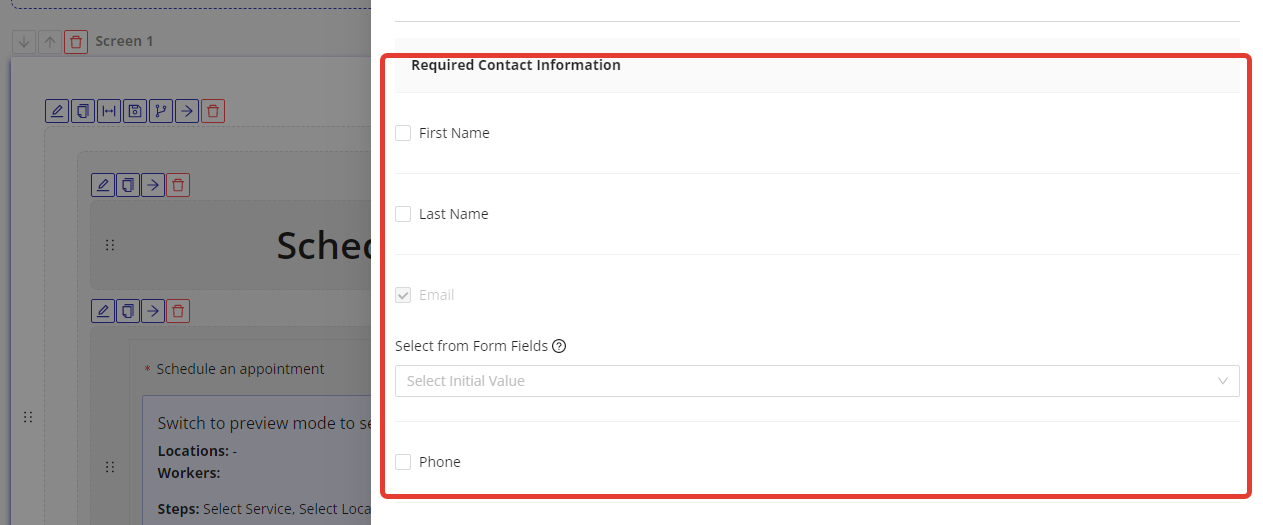1263x525 pixels.
Task: Delete Screen 1 using the red trash icon
Action: click(x=76, y=42)
